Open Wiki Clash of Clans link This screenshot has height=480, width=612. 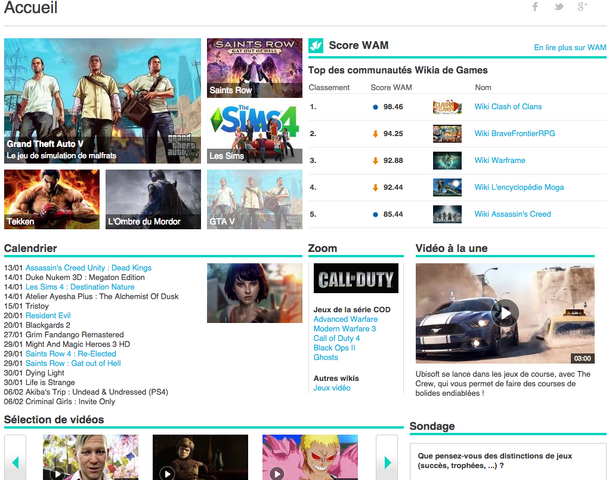[x=508, y=107]
